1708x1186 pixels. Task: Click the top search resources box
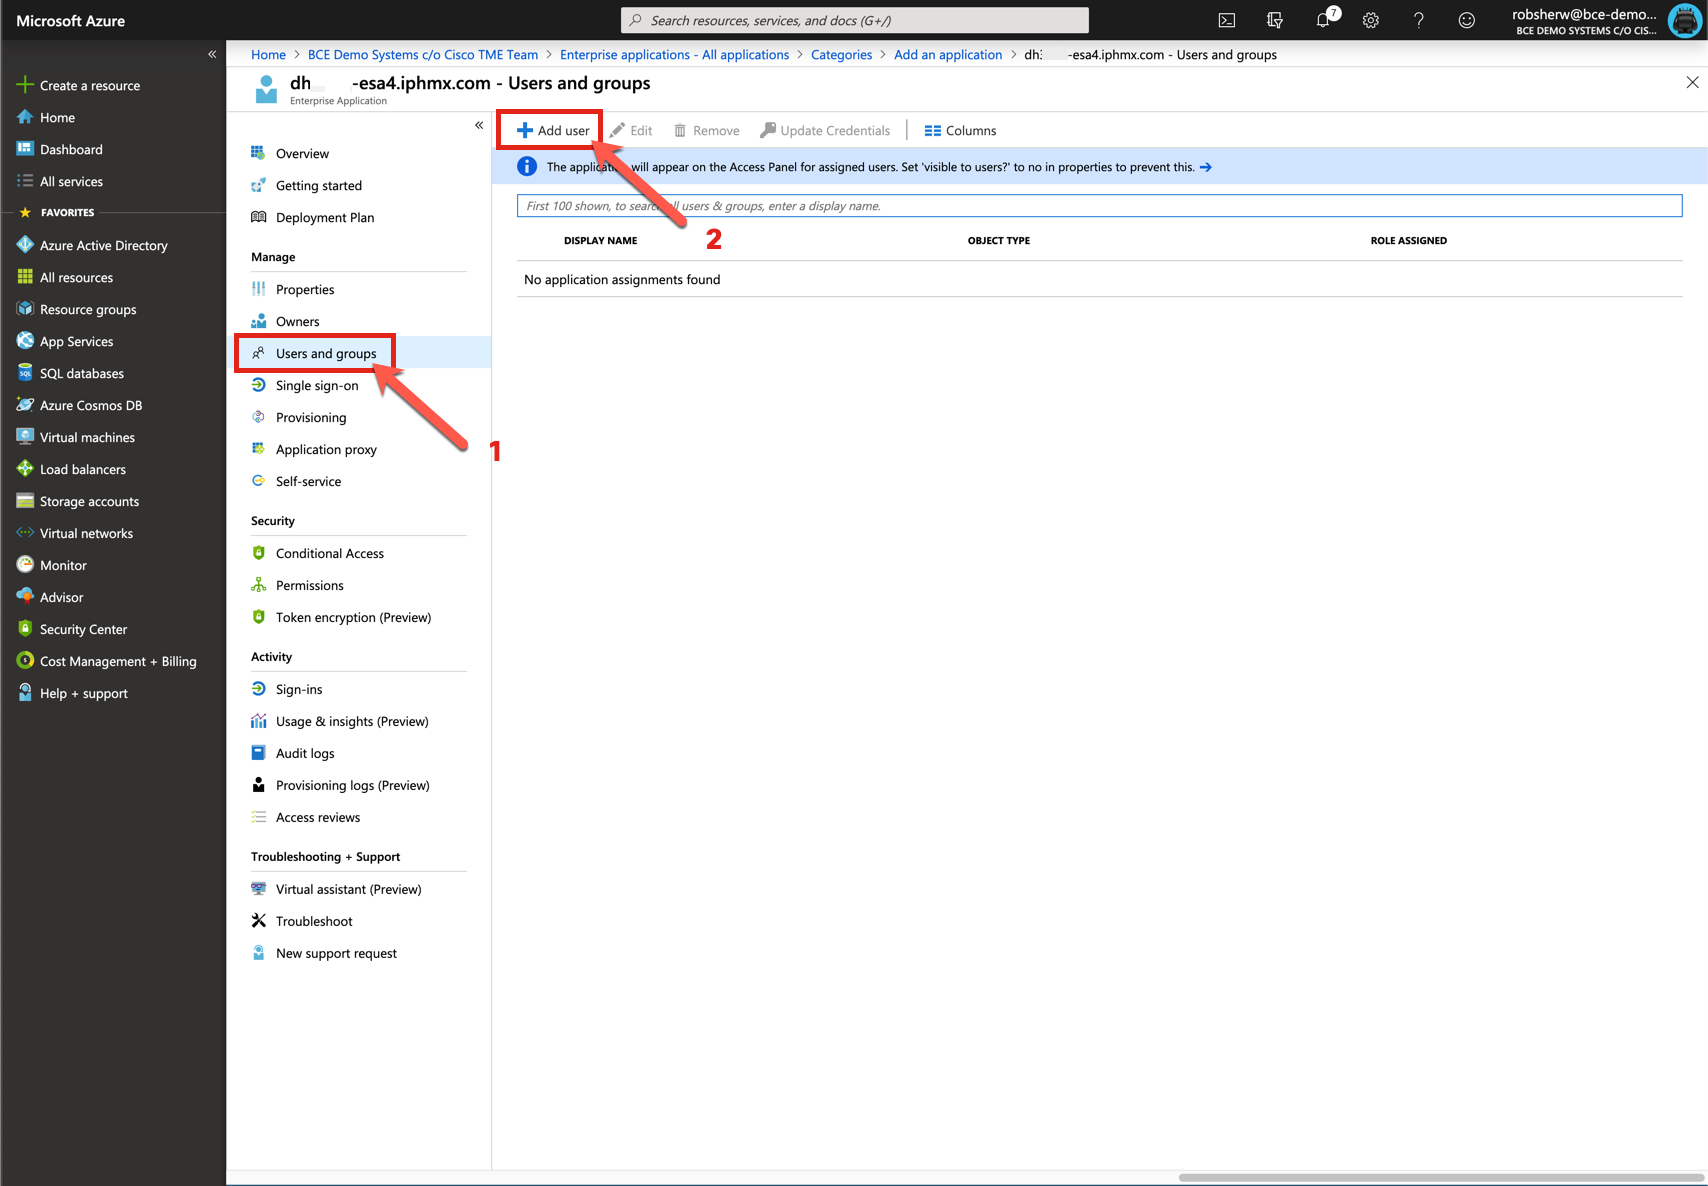pos(855,20)
